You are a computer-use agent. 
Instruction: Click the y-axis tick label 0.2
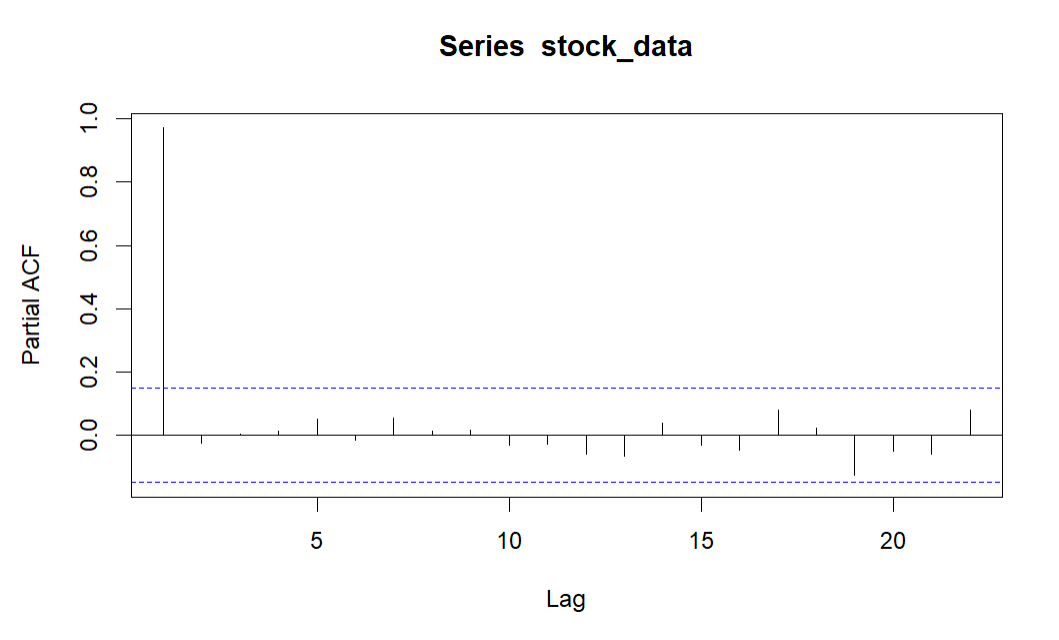tap(89, 372)
